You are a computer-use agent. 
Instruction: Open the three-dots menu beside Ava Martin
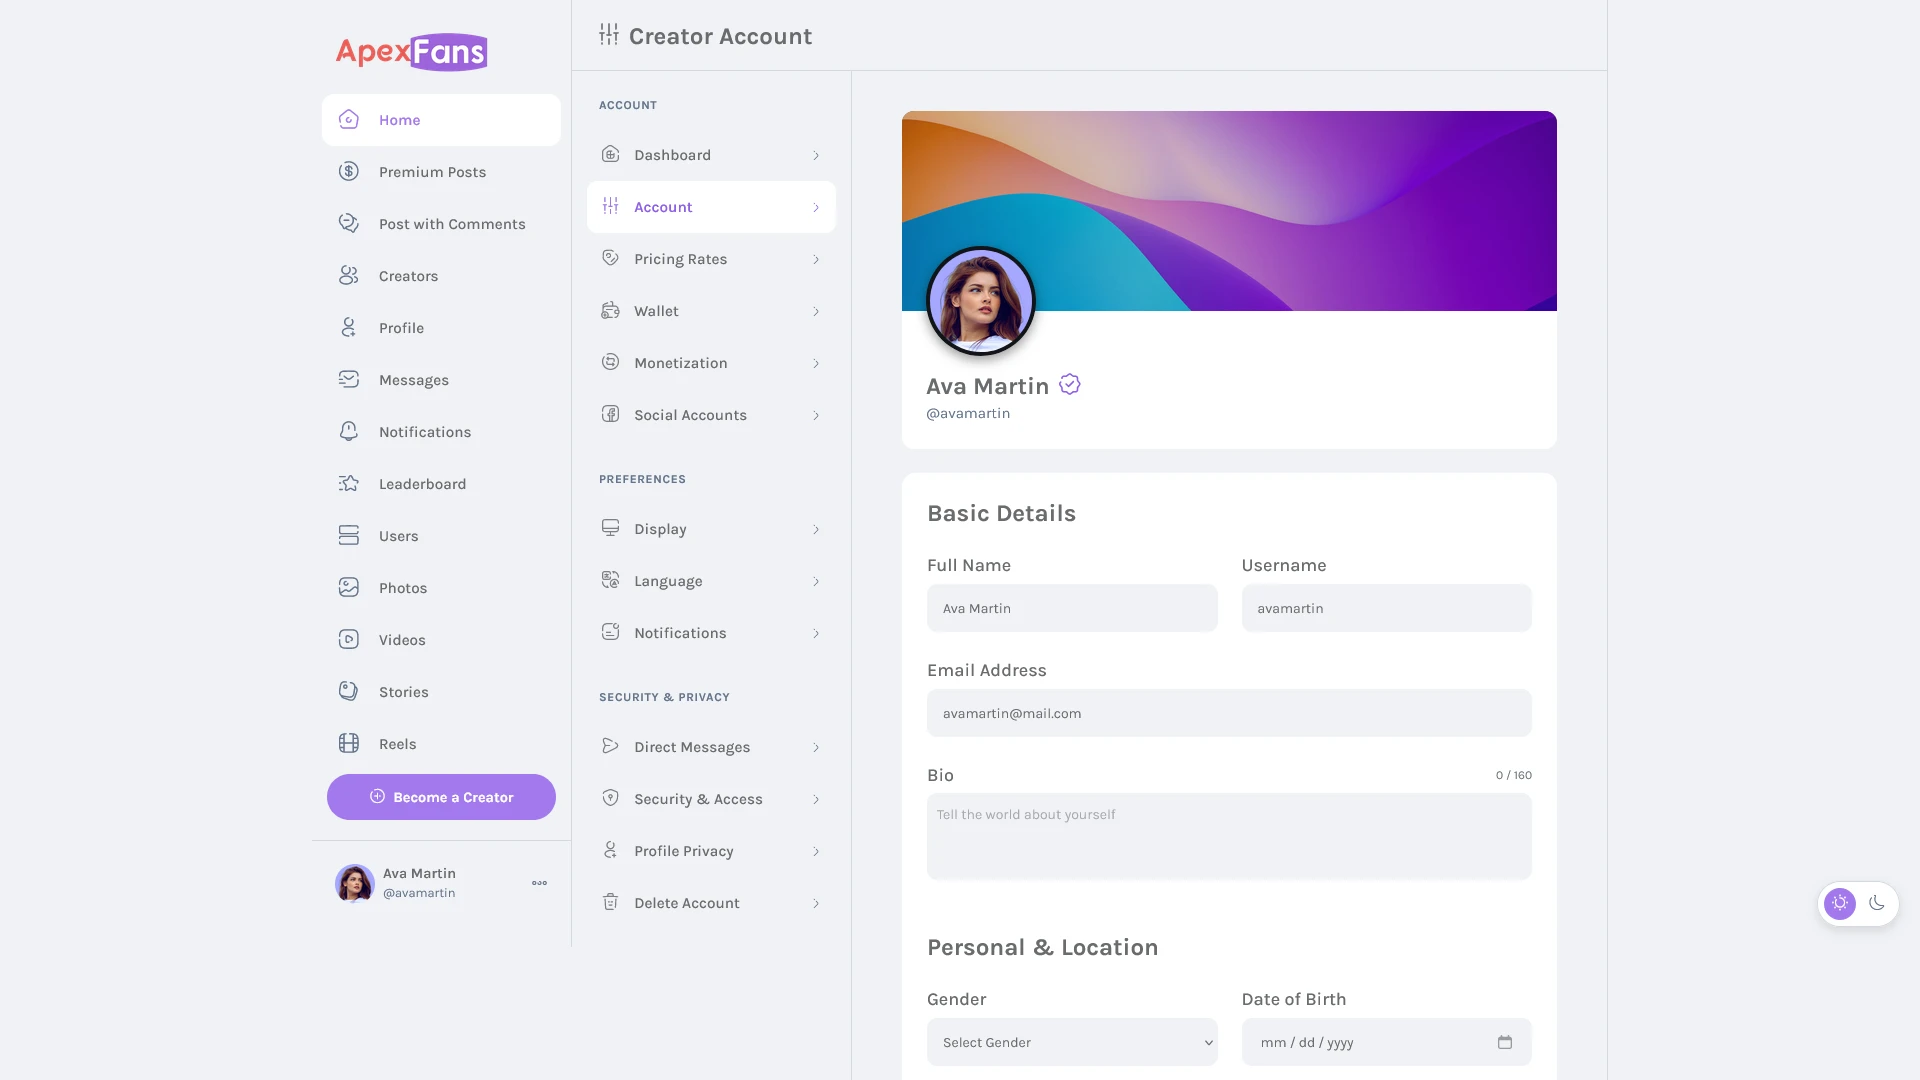(x=539, y=883)
